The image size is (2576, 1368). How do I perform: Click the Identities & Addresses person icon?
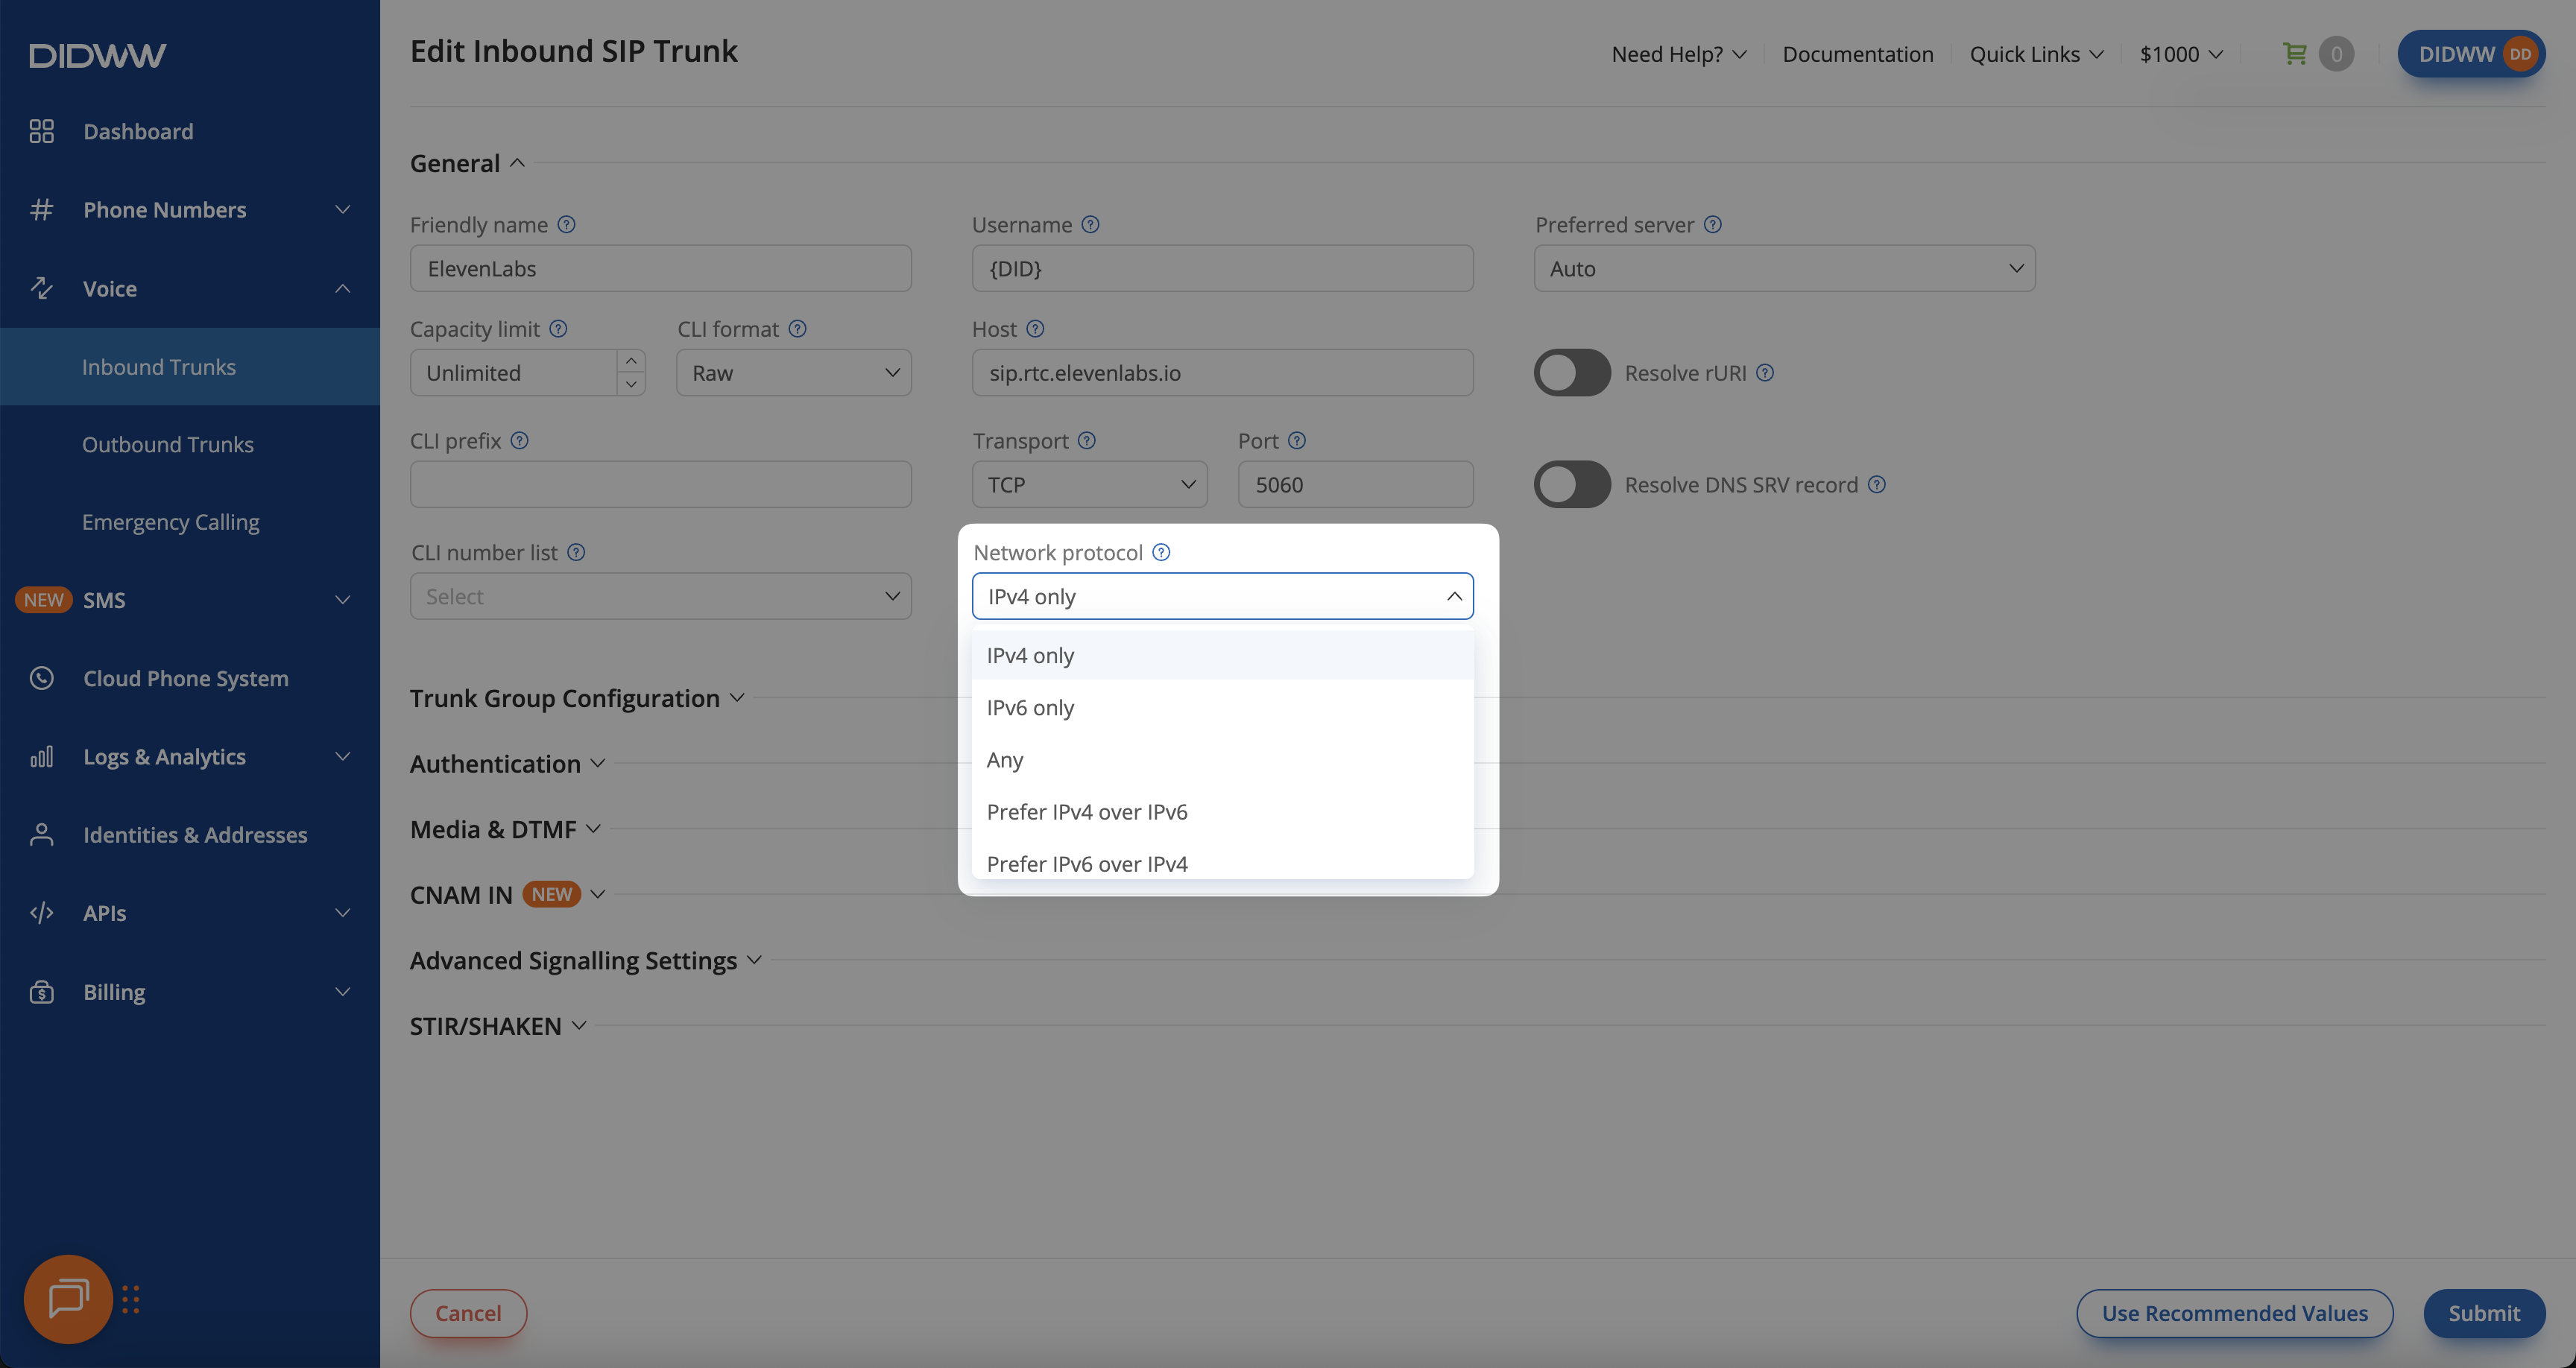pos(41,834)
